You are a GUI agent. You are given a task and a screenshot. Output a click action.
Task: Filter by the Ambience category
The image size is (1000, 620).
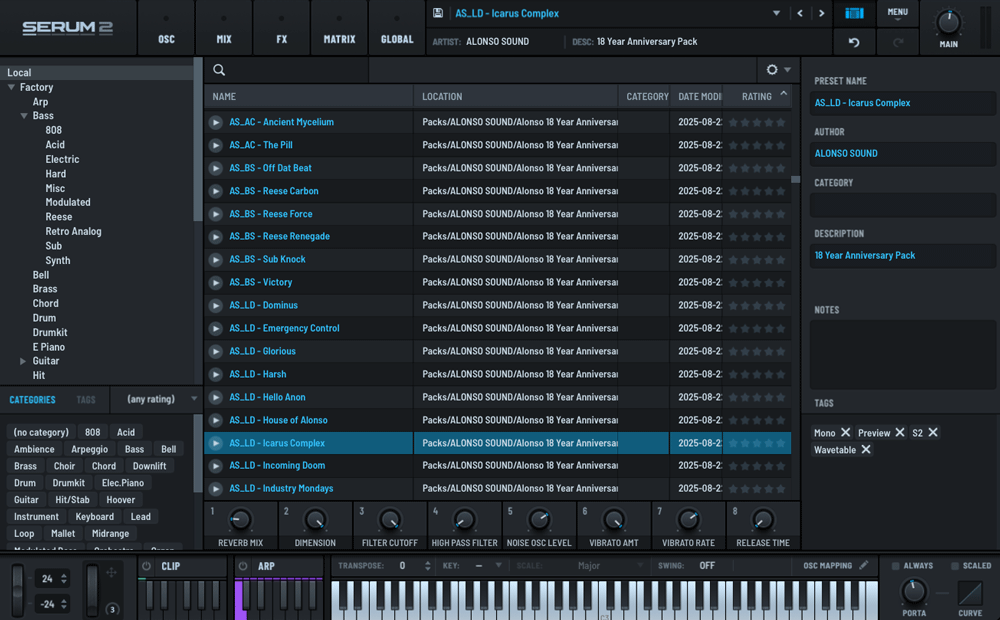(x=34, y=449)
